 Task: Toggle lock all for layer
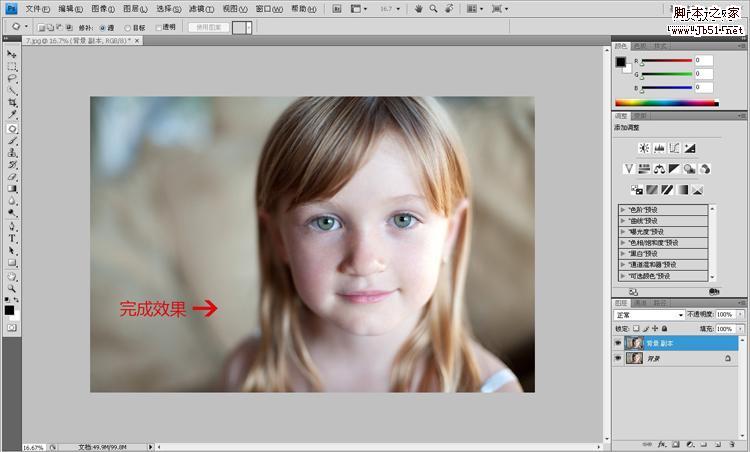coord(664,329)
